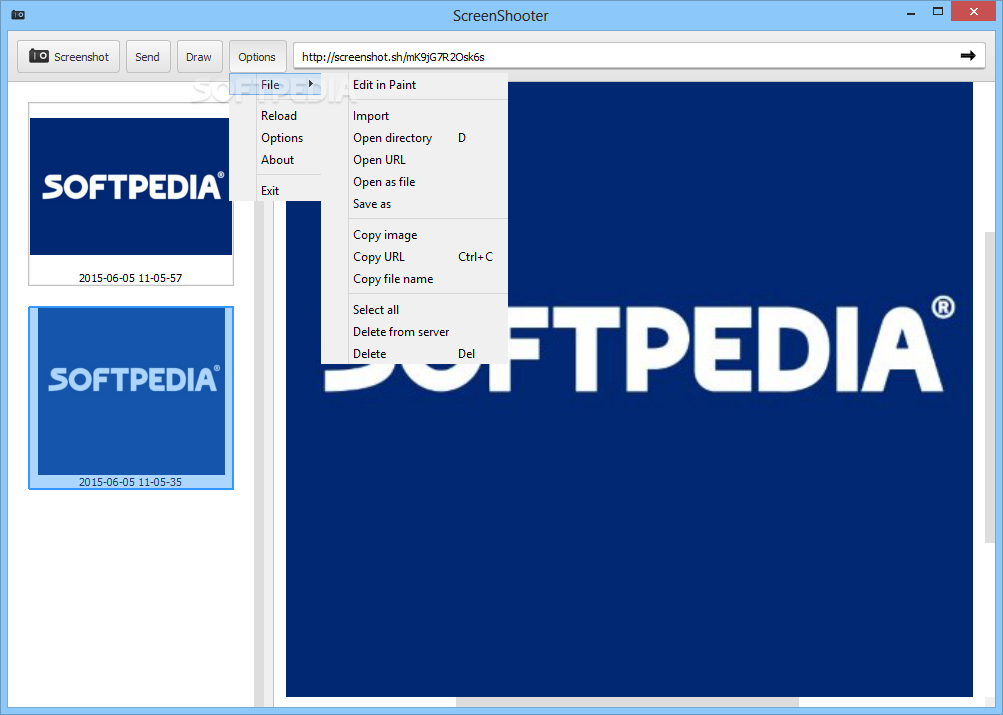Select Edit in Paint

click(415, 84)
